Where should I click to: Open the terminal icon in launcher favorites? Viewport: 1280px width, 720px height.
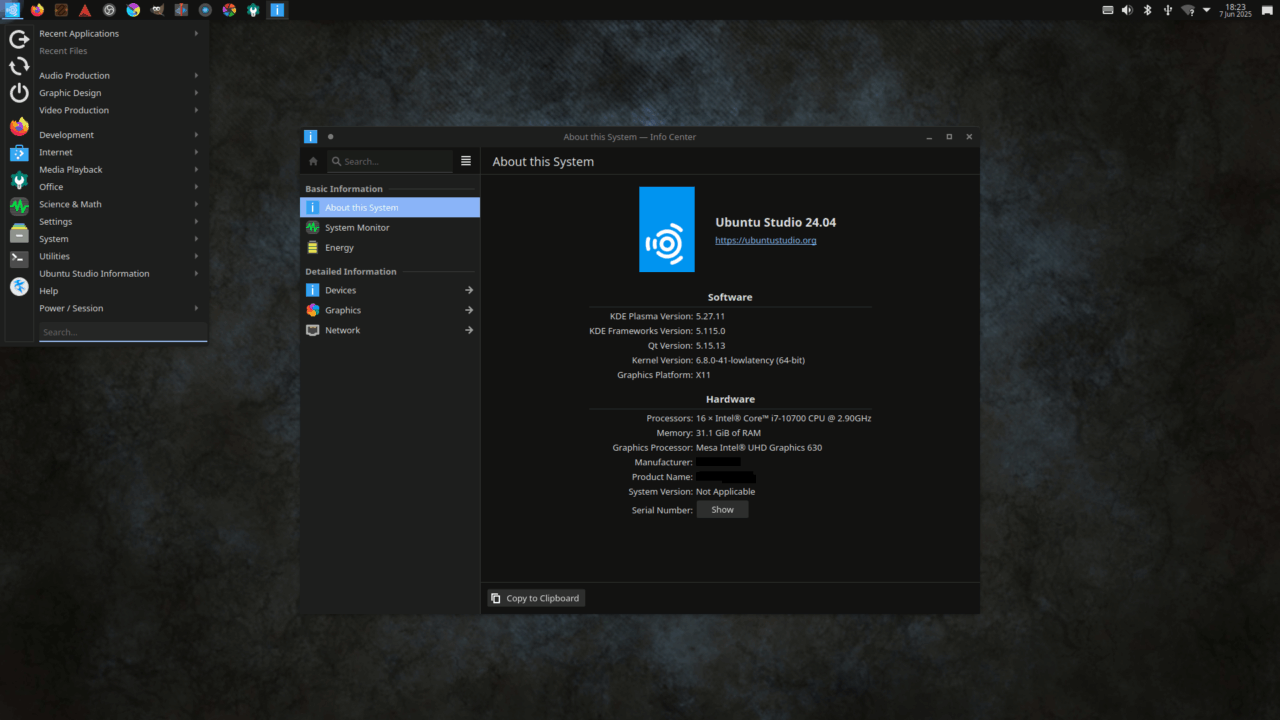pos(19,259)
